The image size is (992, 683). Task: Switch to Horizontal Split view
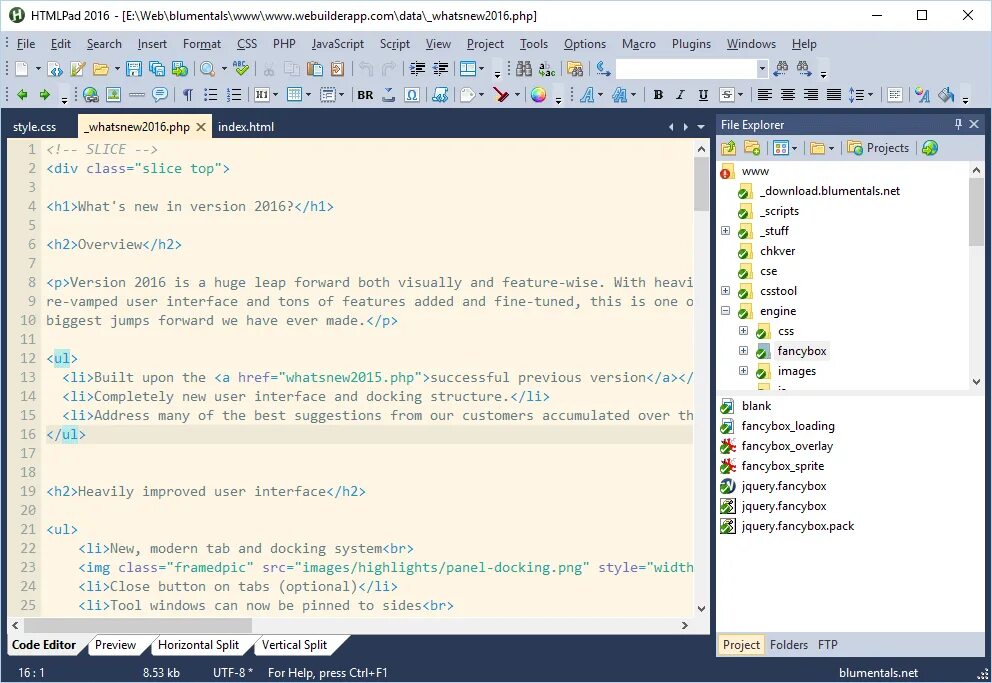[198, 644]
